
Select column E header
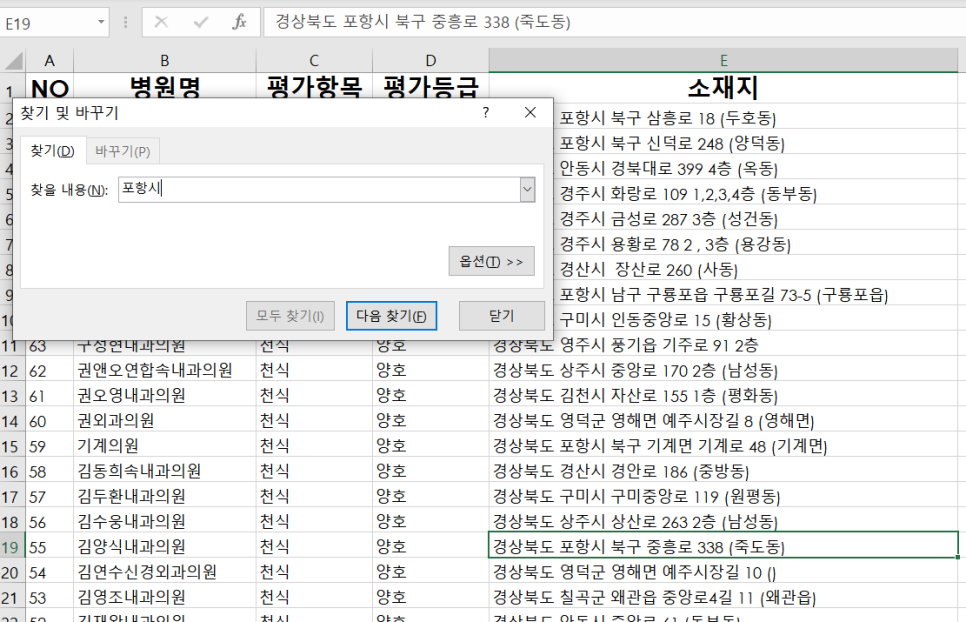tap(723, 61)
